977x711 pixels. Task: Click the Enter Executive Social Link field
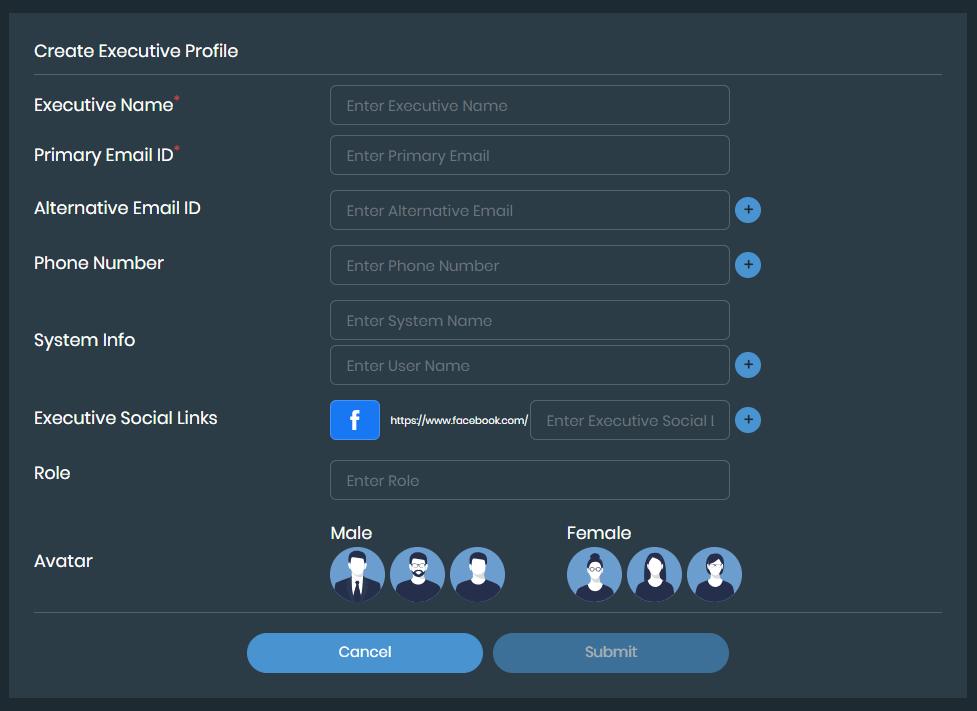coord(629,420)
